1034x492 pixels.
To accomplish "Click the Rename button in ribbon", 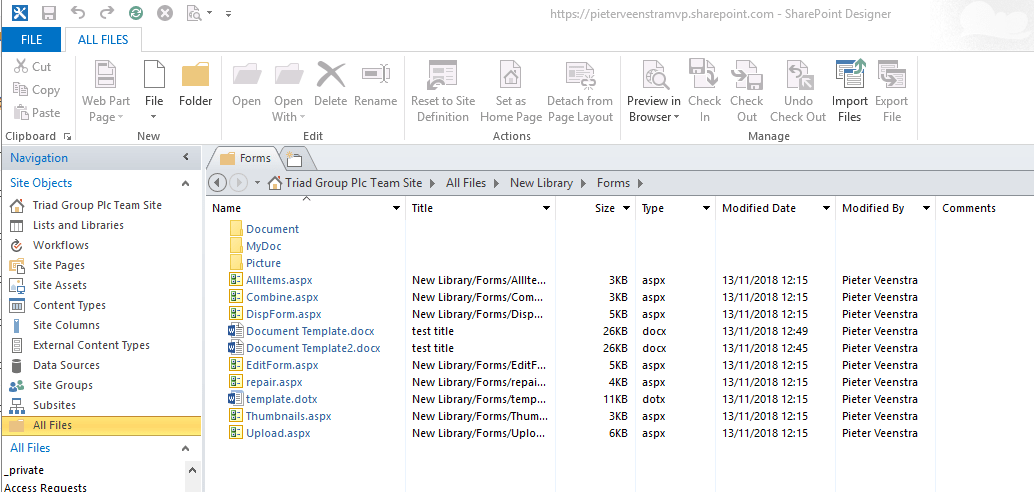I will tap(375, 84).
